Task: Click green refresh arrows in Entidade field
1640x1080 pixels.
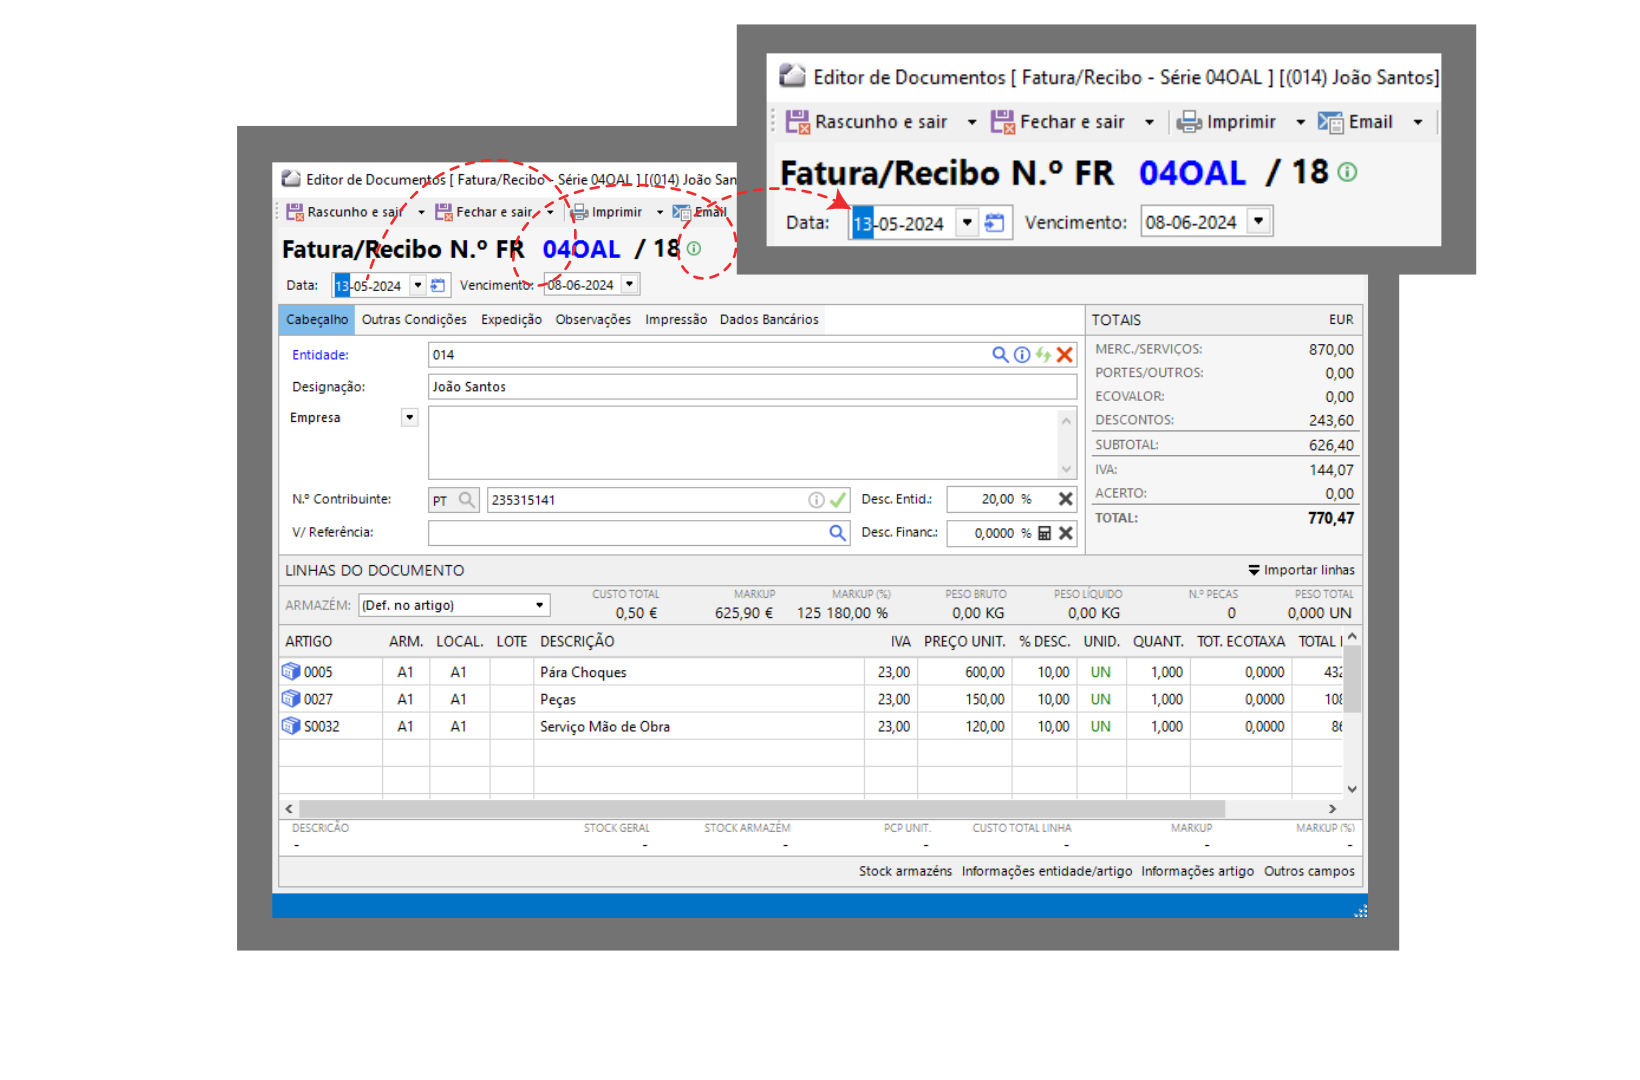Action: (1043, 355)
